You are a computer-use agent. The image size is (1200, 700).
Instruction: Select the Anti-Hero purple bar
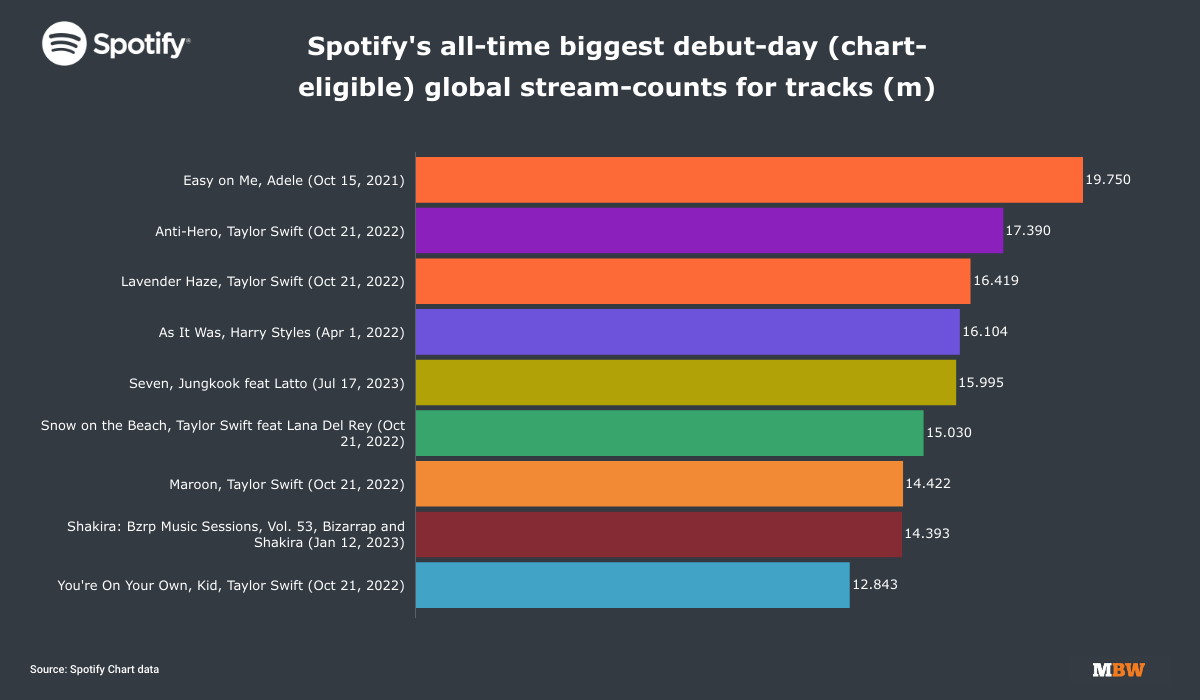tap(709, 230)
